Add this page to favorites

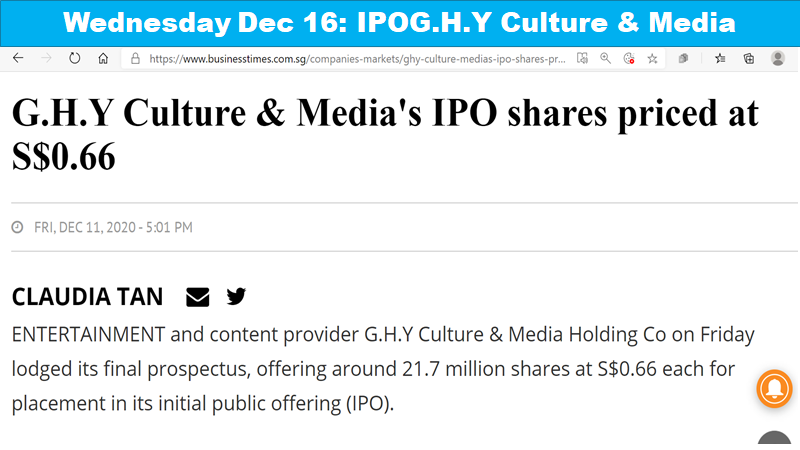[653, 59]
